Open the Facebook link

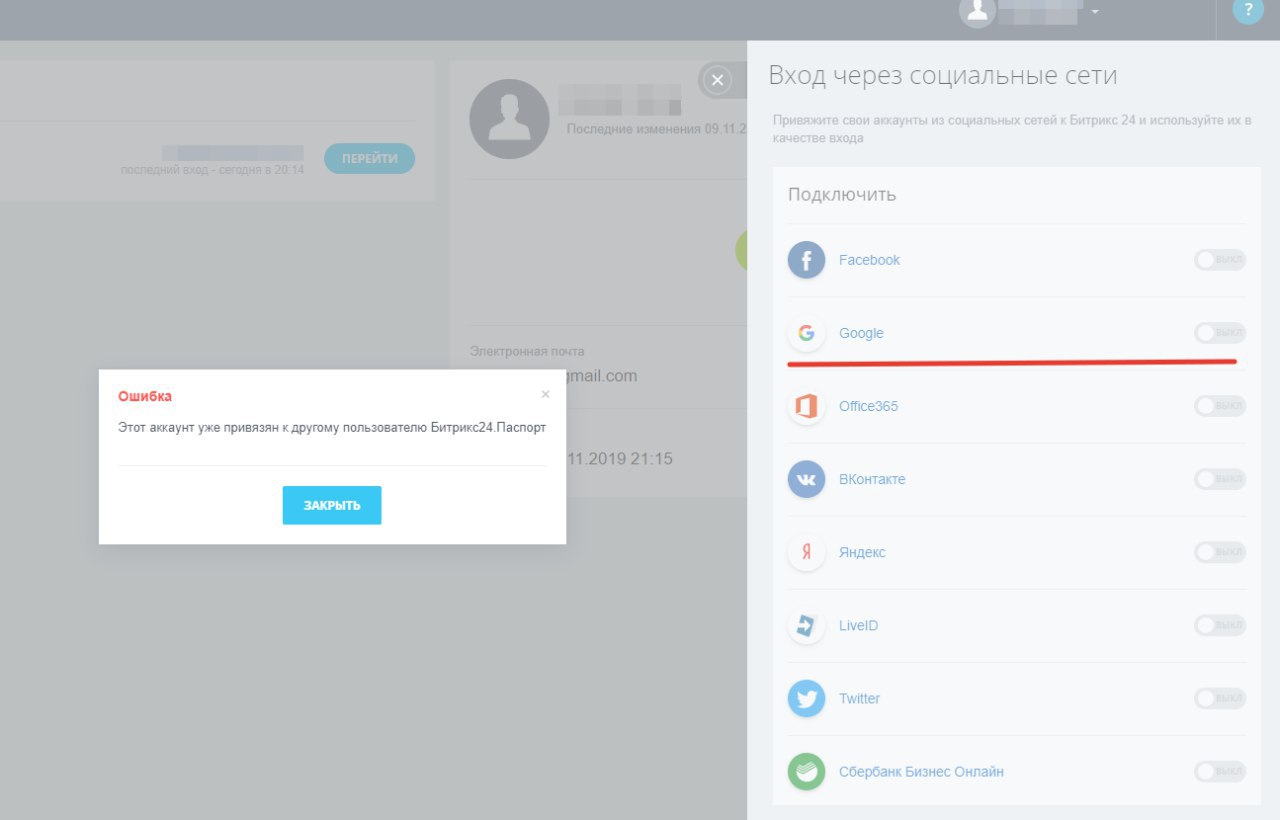[869, 260]
